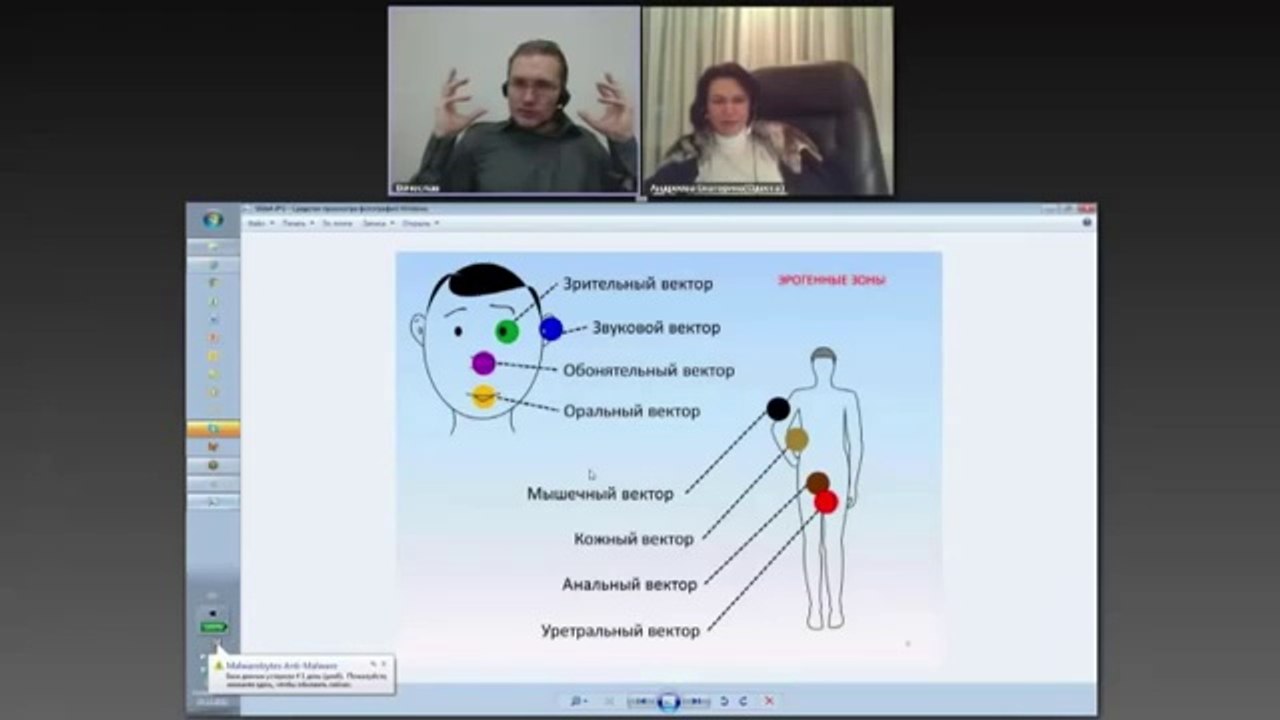1280x720 pixels.
Task: Click the text Звуковой вектор
Action: point(656,327)
